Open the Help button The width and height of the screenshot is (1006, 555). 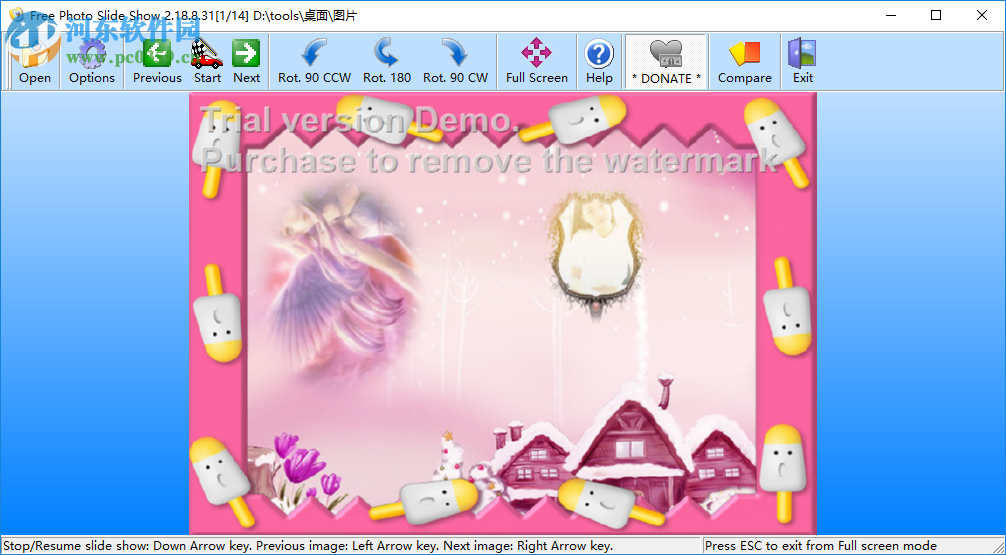[x=599, y=62]
